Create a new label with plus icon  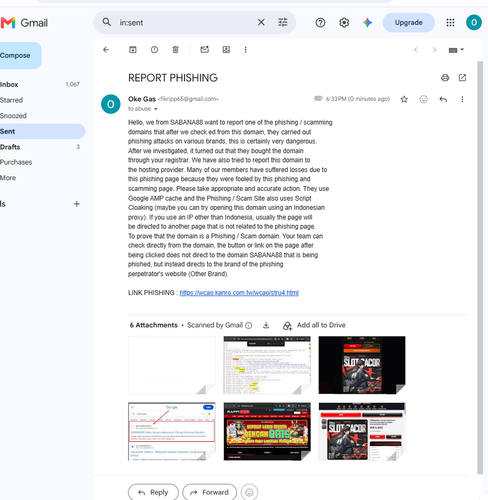77,204
